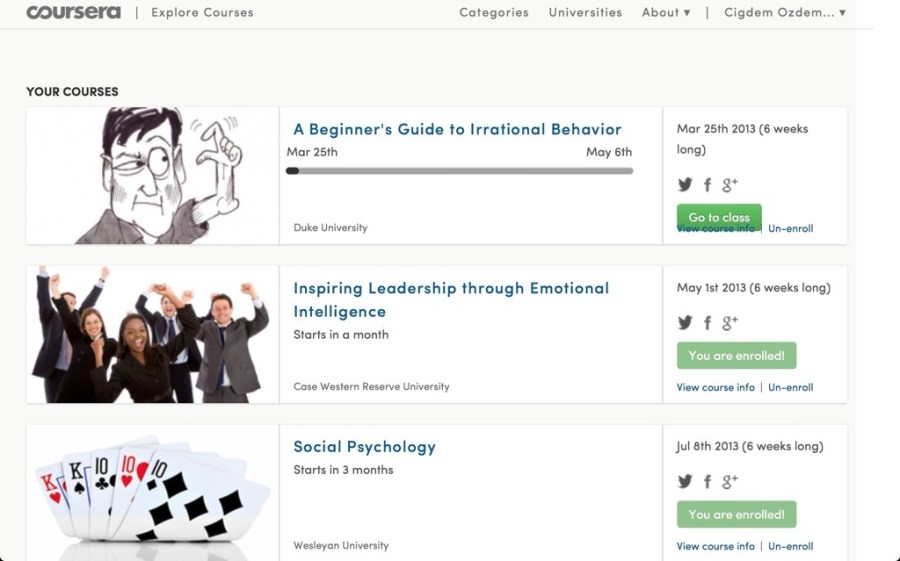This screenshot has height=561, width=900.
Task: Share Social Psychology on Facebook
Action: coord(707,481)
